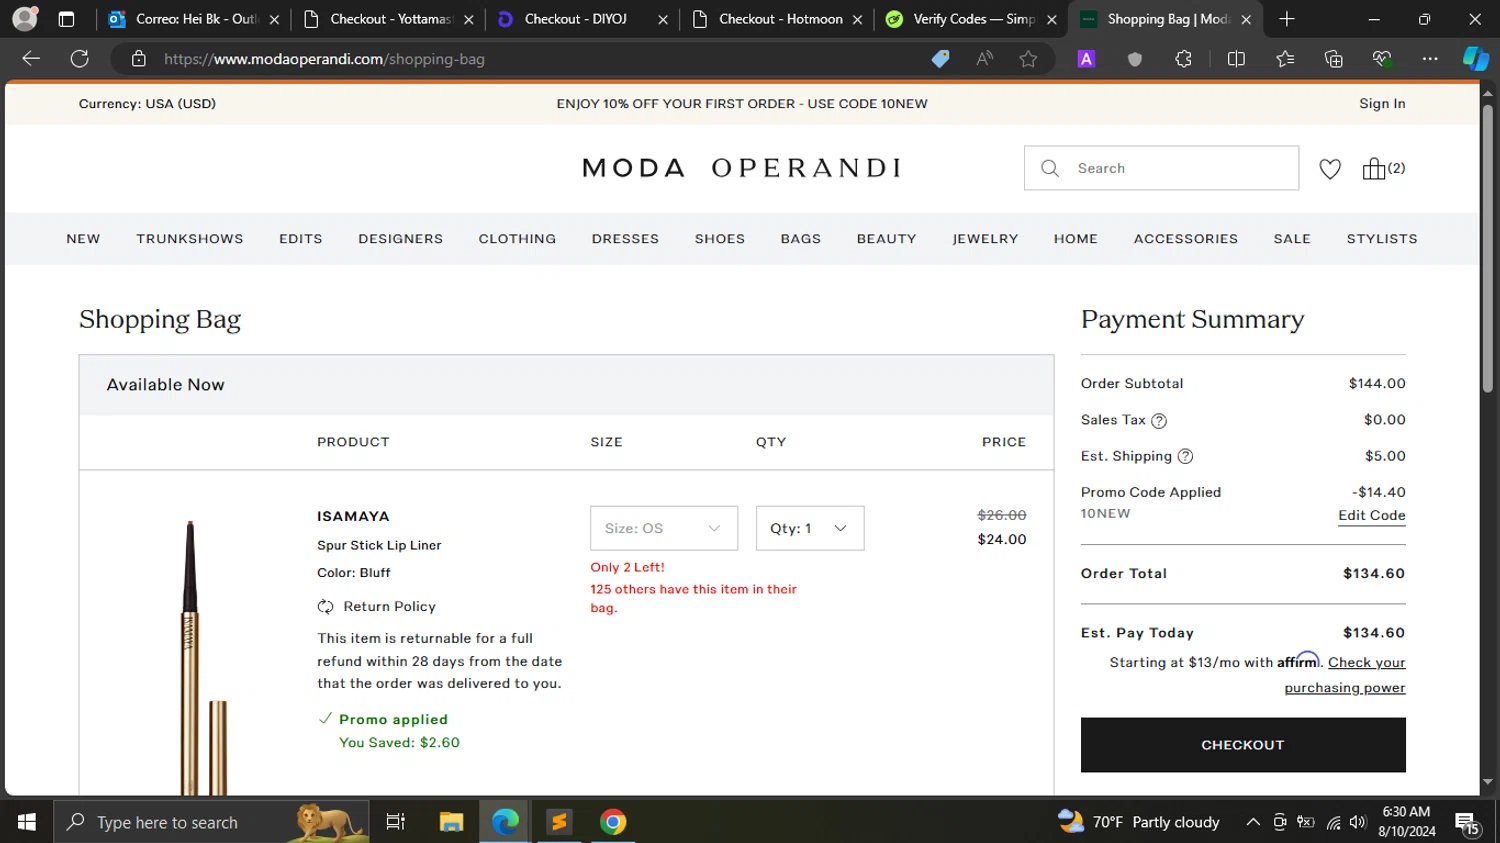Open the Favorites list icon
The width and height of the screenshot is (1500, 843).
pos(1285,59)
